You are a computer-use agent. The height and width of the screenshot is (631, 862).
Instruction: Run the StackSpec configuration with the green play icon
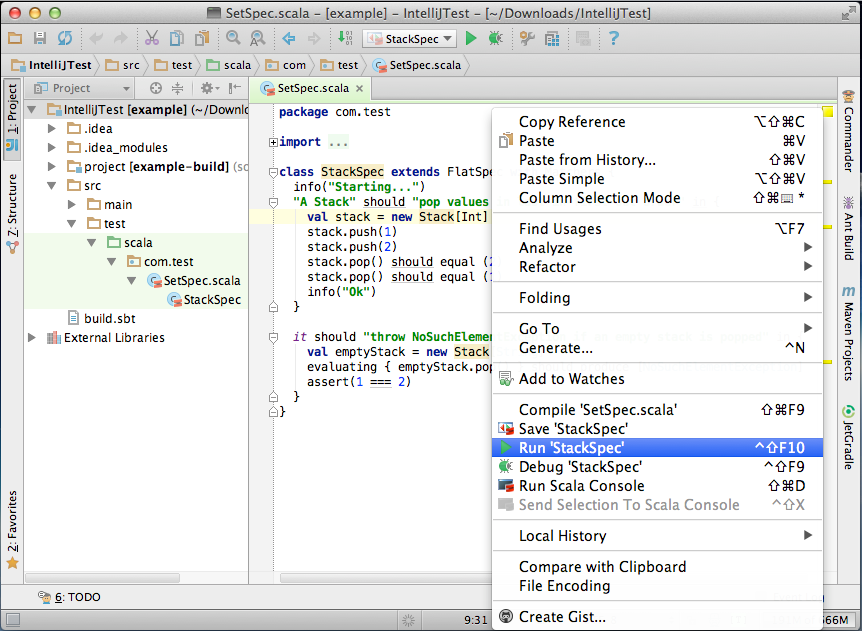(470, 38)
